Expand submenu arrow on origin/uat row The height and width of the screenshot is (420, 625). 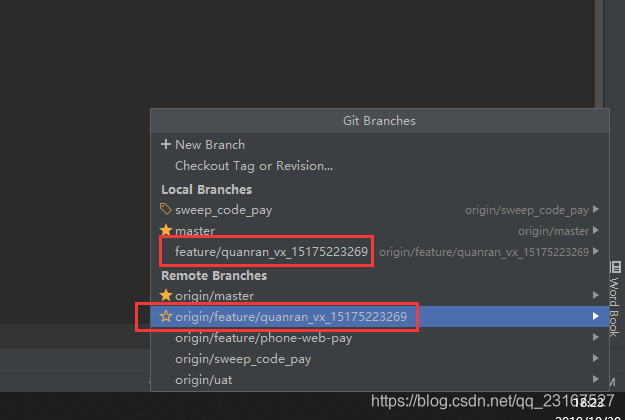(x=596, y=379)
